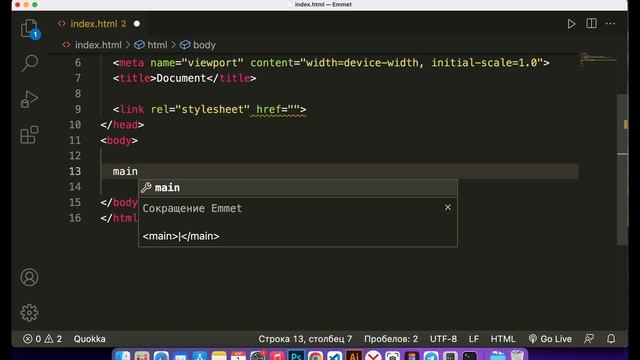Screen dimensions: 640x360
Task: Click the meta viewport tag on line 6
Action: [331, 63]
